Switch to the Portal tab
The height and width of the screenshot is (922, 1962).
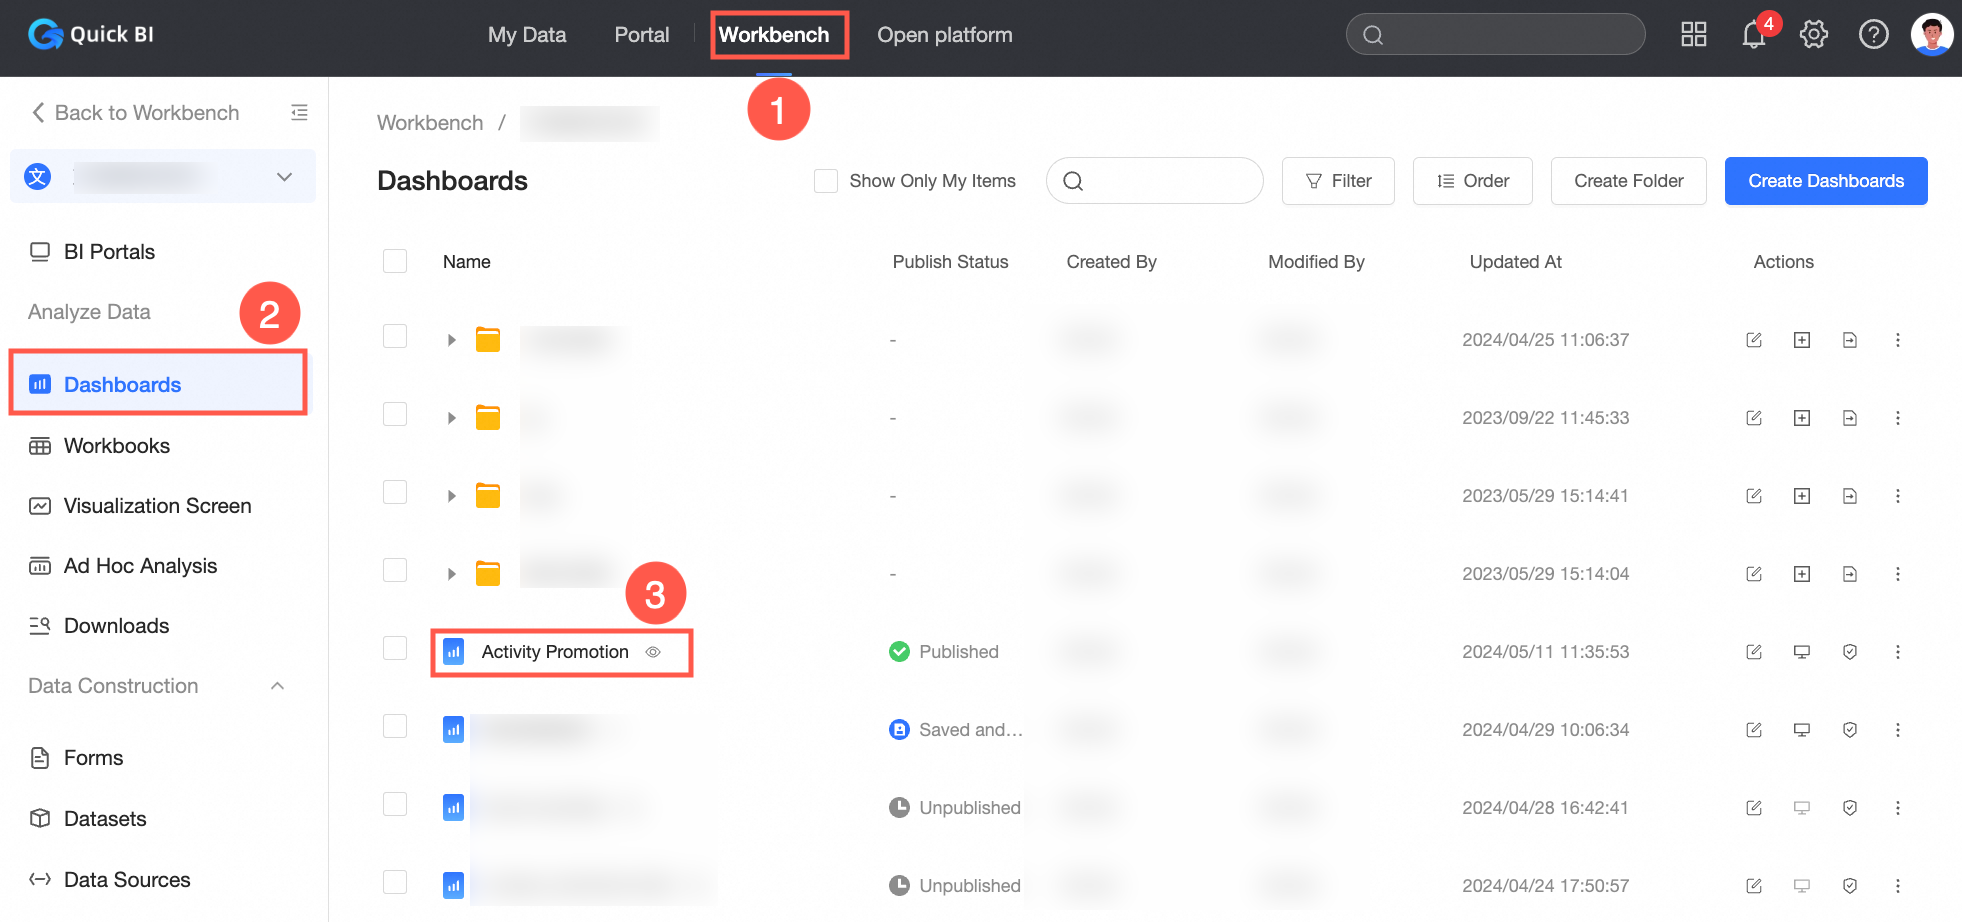pos(642,35)
